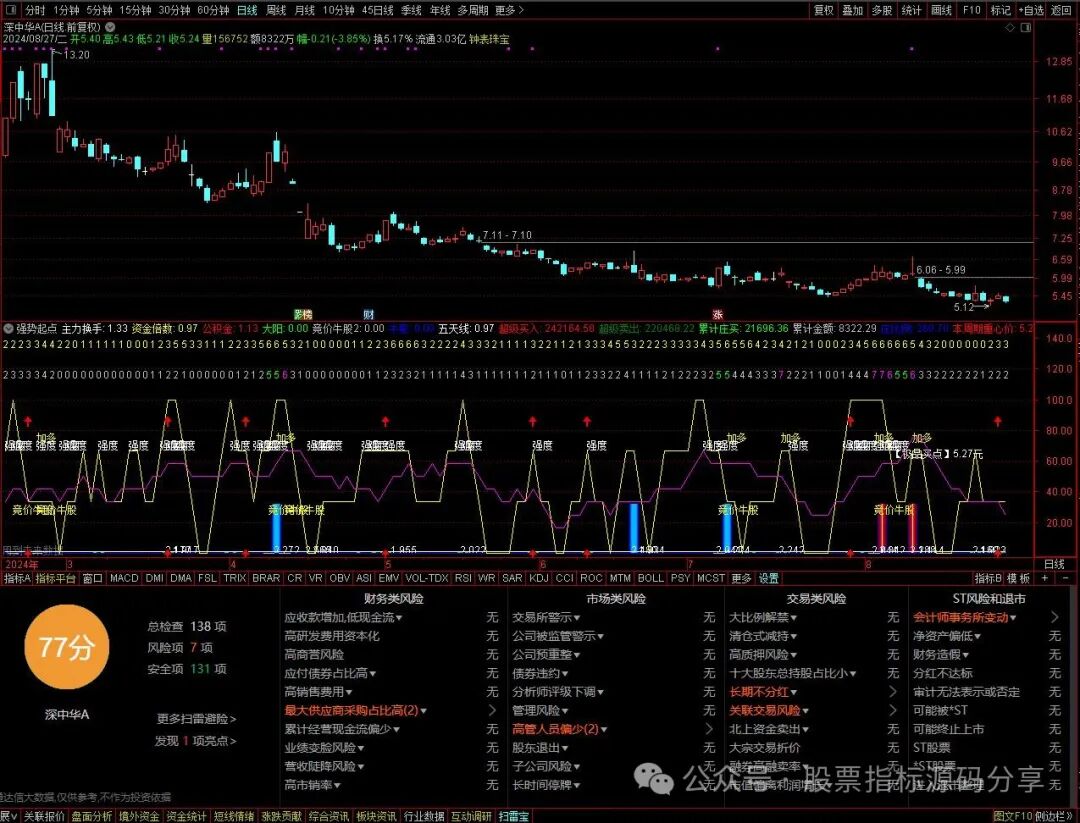Switch to the 5分钟 period
The image size is (1080, 823).
pyautogui.click(x=99, y=10)
